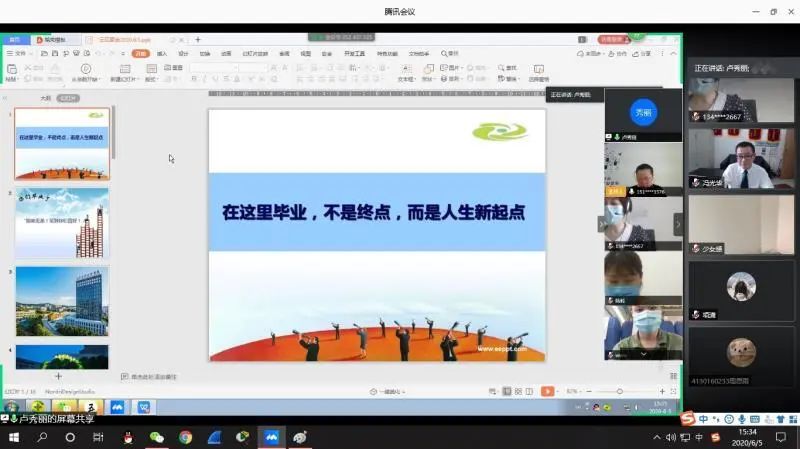
Task: Switch to the Insert ribbon tab
Action: [162, 53]
